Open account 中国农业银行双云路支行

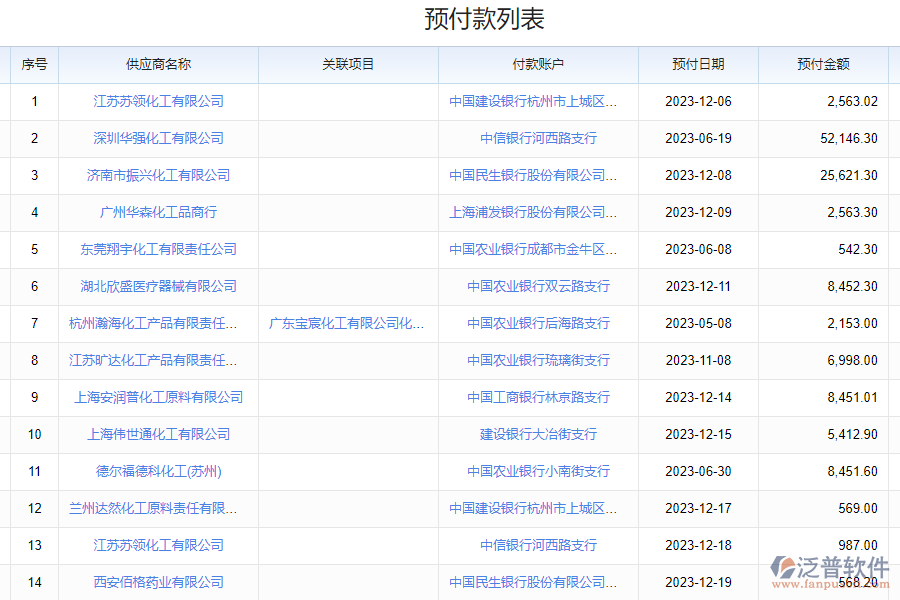click(x=538, y=286)
